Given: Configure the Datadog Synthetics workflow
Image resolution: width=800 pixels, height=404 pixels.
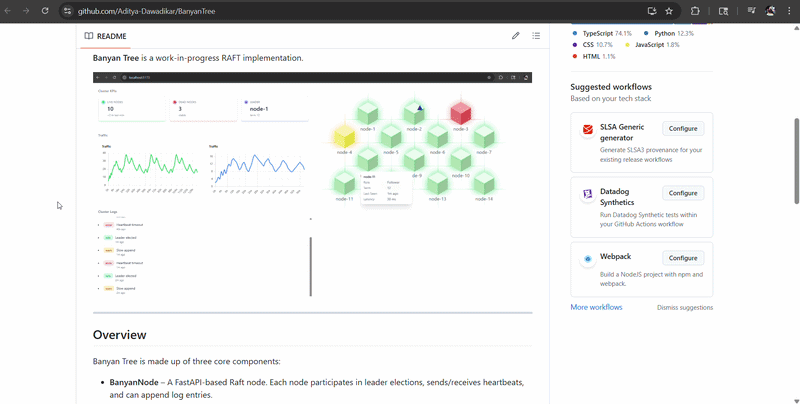Looking at the screenshot, I should (683, 193).
